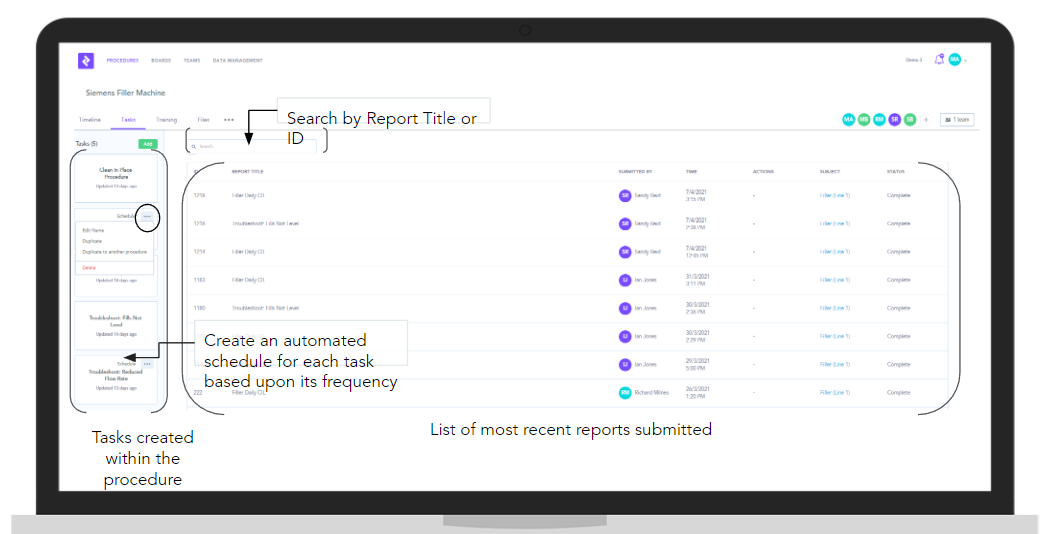Click the search magnifier icon
The height and width of the screenshot is (534, 1045).
click(x=194, y=147)
